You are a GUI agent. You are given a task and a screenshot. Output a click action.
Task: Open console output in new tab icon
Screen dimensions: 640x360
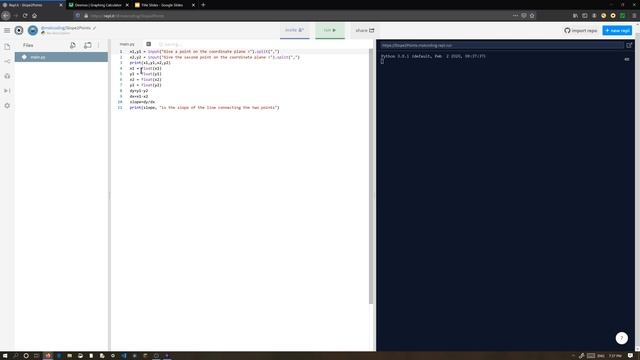tap(629, 45)
